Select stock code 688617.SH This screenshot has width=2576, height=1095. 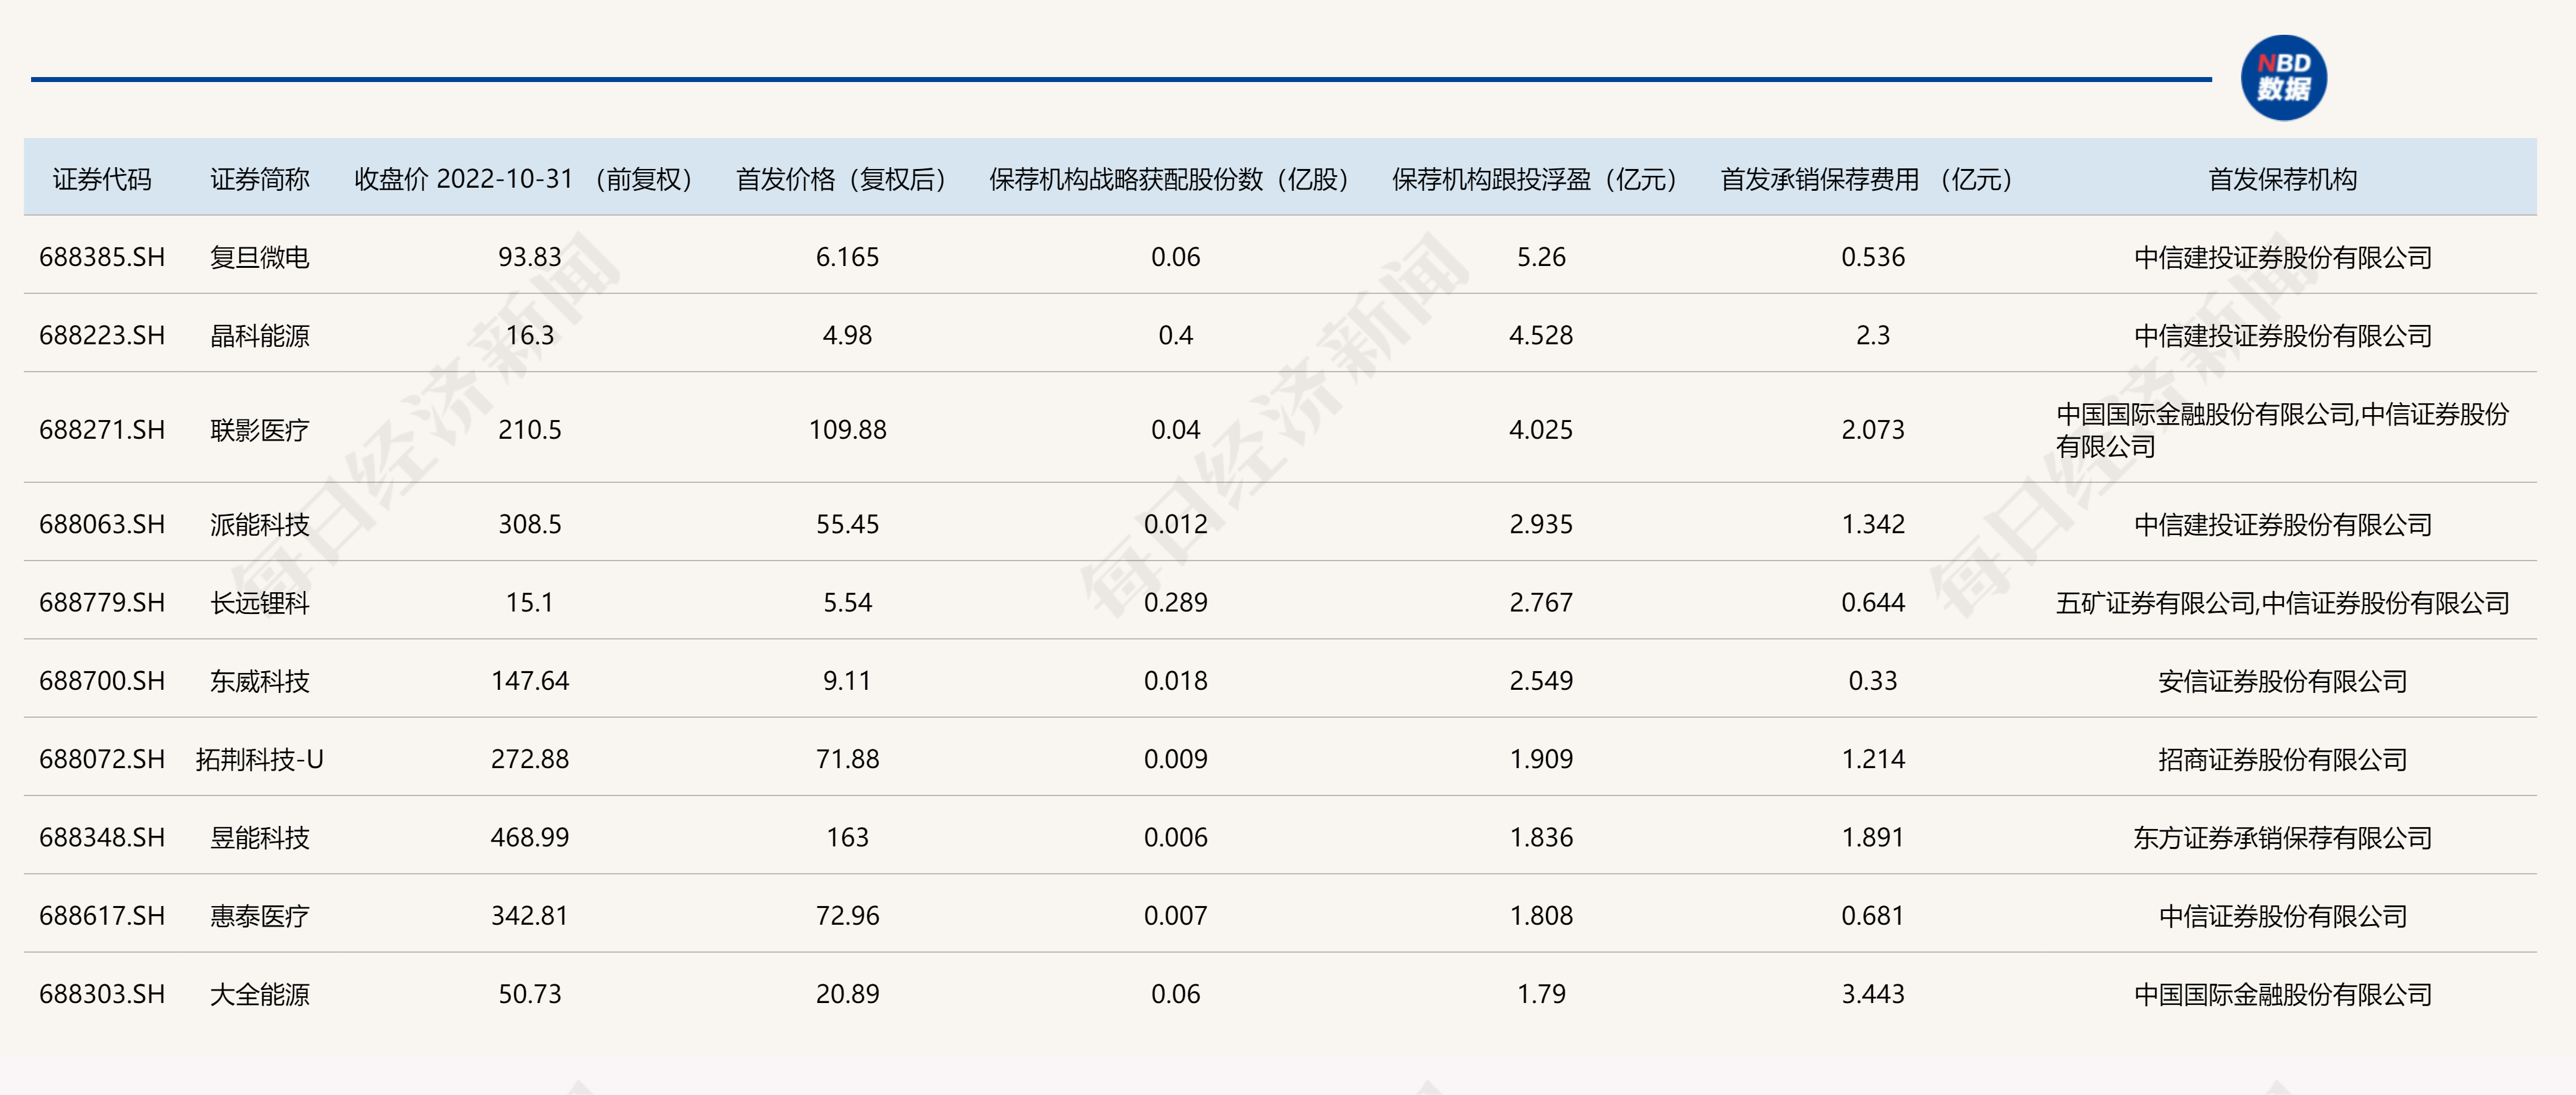[102, 916]
